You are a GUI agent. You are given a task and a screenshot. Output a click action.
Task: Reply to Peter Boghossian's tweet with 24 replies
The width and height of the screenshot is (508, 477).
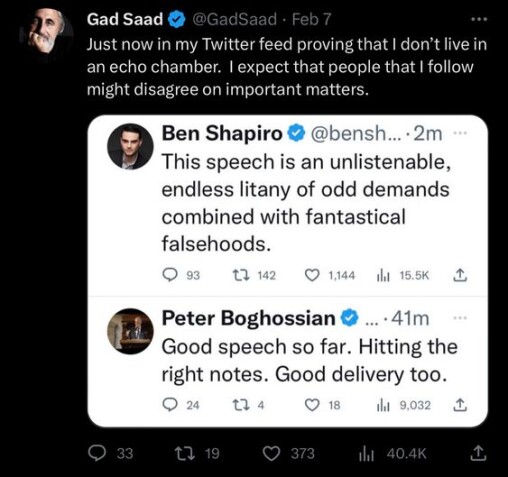(x=170, y=405)
